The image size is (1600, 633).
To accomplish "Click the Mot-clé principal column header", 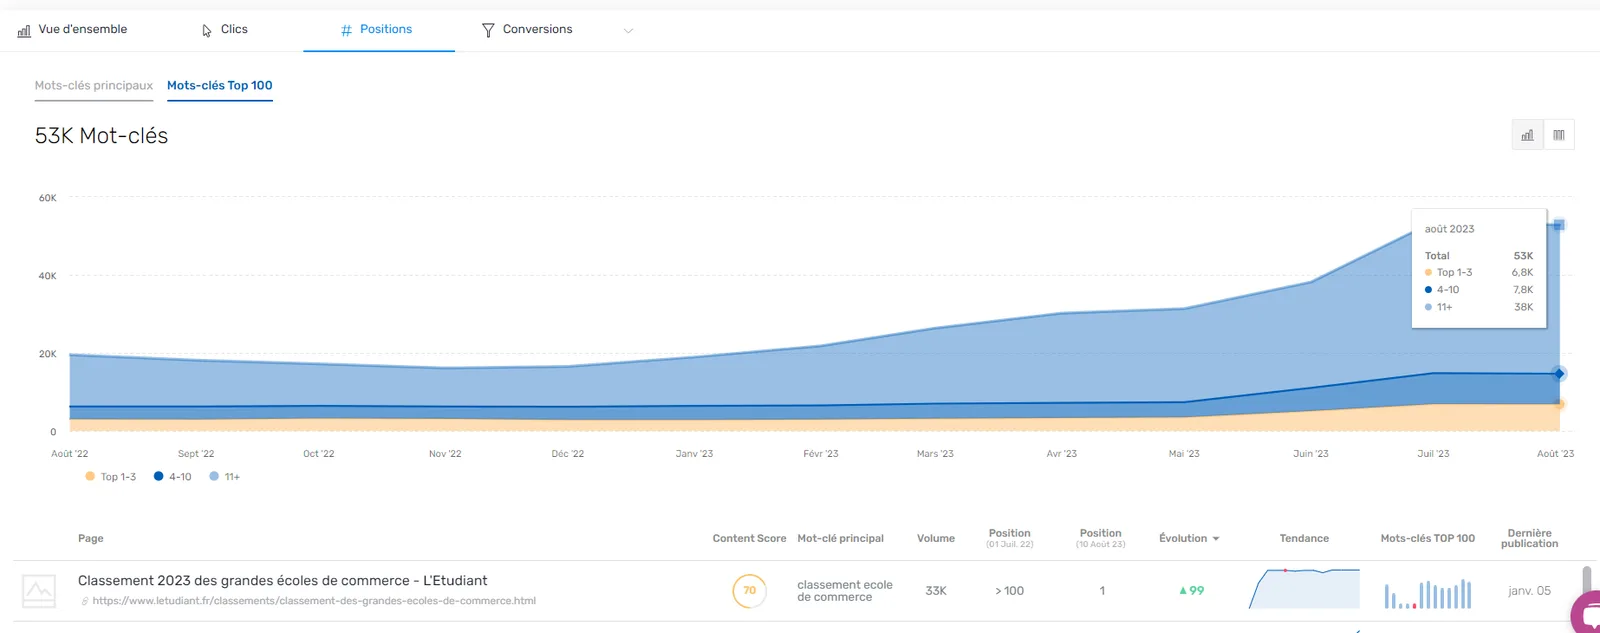I will (x=840, y=539).
